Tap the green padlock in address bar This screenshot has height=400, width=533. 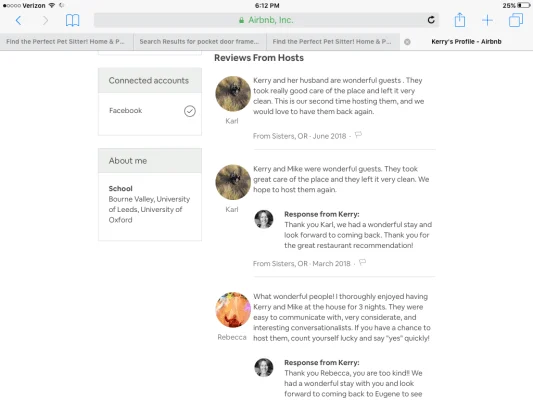[x=241, y=20]
